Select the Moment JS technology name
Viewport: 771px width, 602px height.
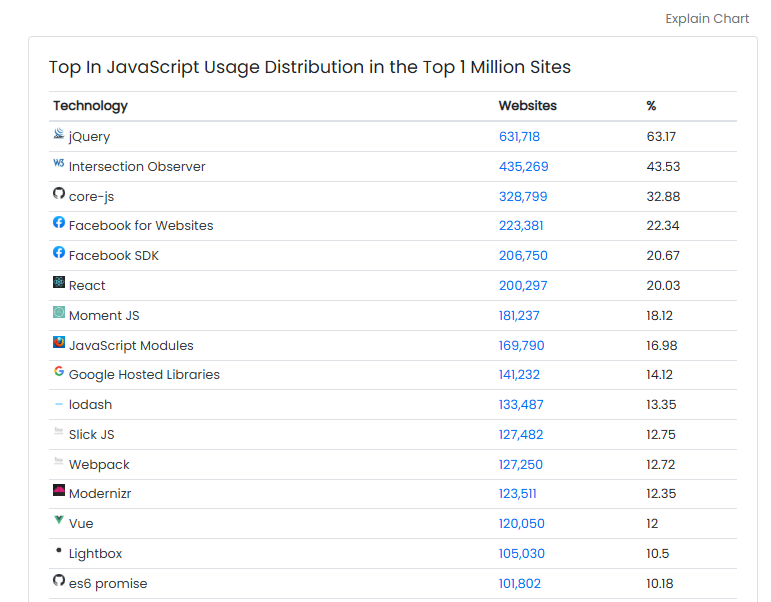[x=104, y=315]
